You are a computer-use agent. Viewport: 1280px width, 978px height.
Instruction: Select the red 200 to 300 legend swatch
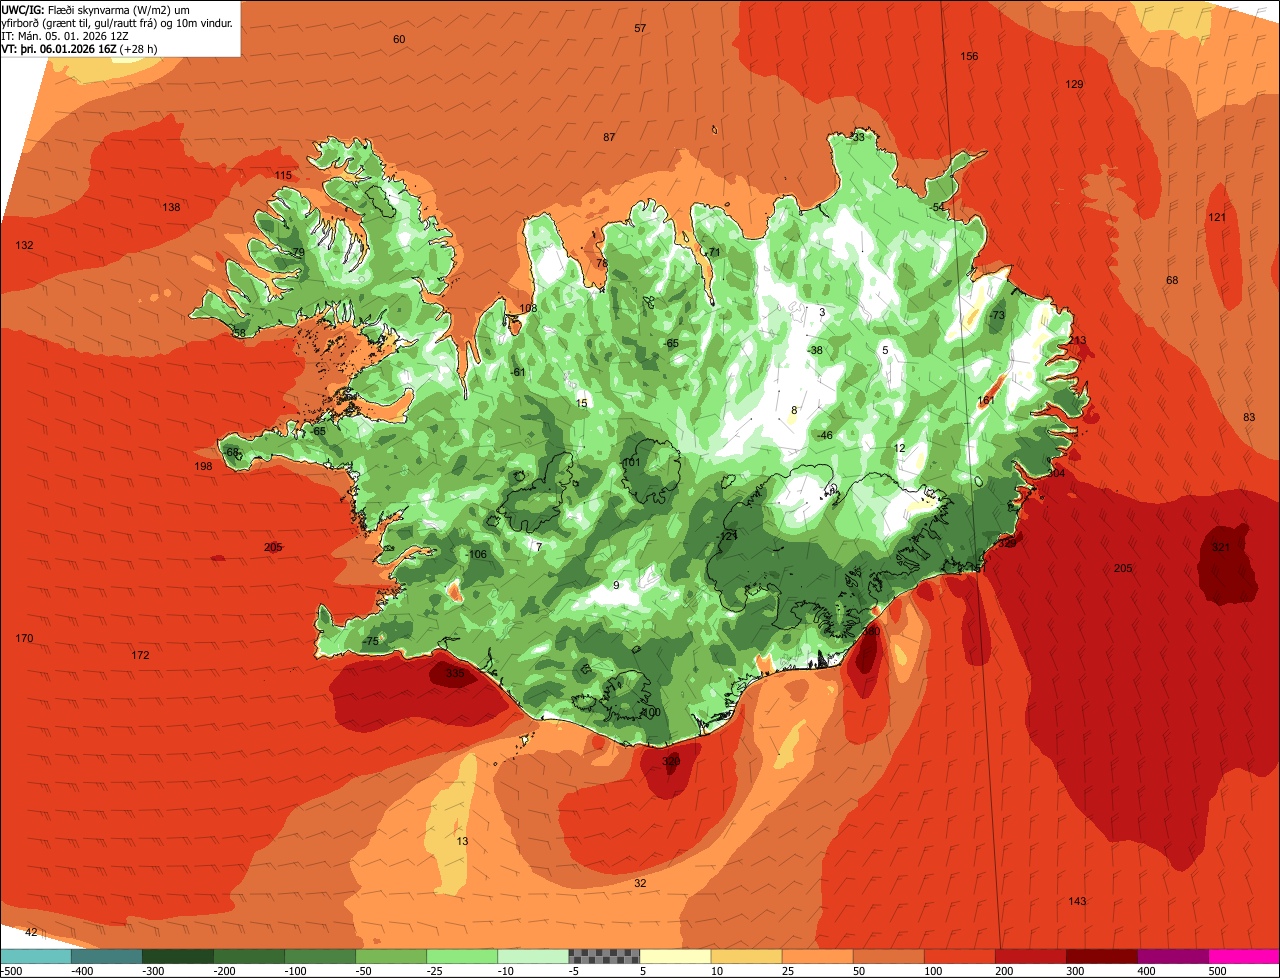click(x=1031, y=956)
